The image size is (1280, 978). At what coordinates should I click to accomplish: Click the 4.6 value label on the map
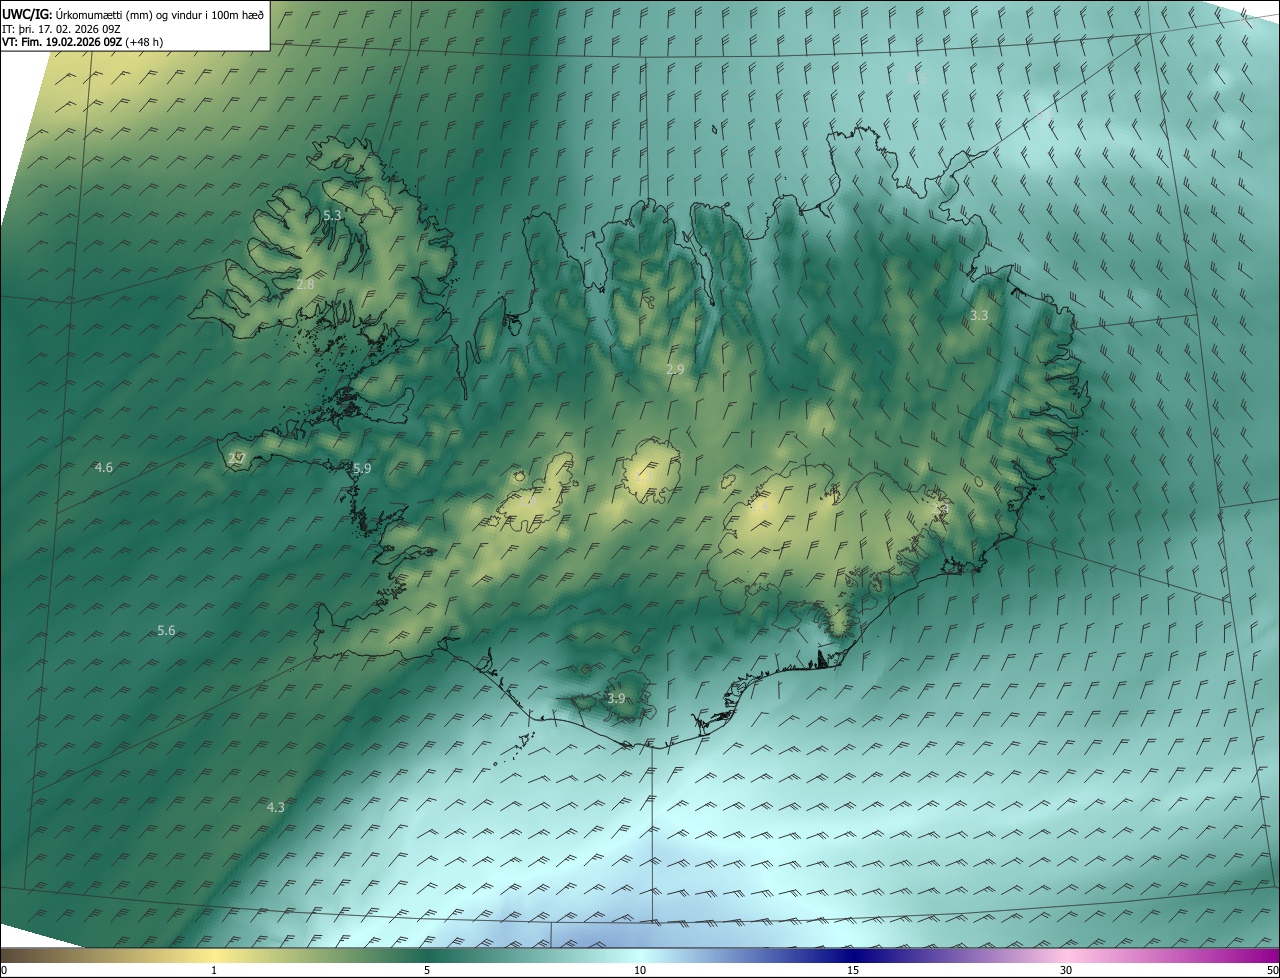tap(103, 467)
